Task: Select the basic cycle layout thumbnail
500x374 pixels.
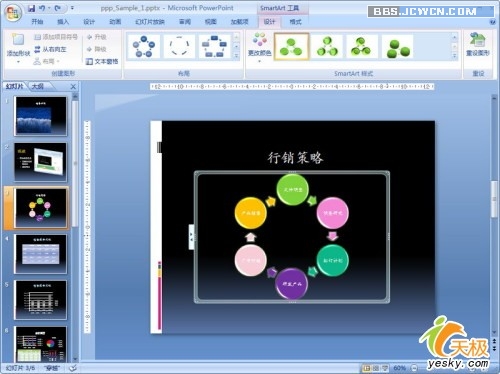Action: (144, 47)
